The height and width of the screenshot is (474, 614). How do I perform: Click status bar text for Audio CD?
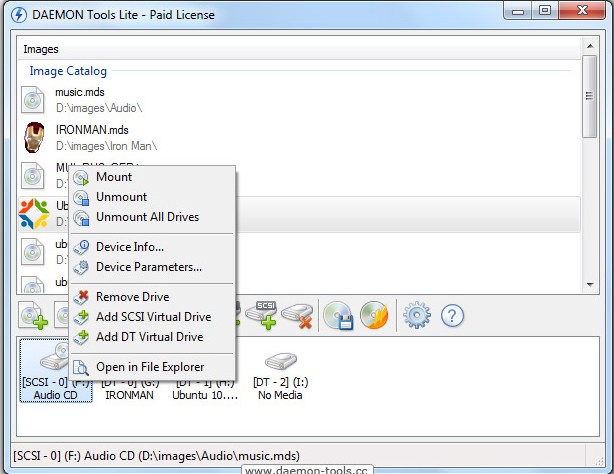pyautogui.click(x=157, y=456)
